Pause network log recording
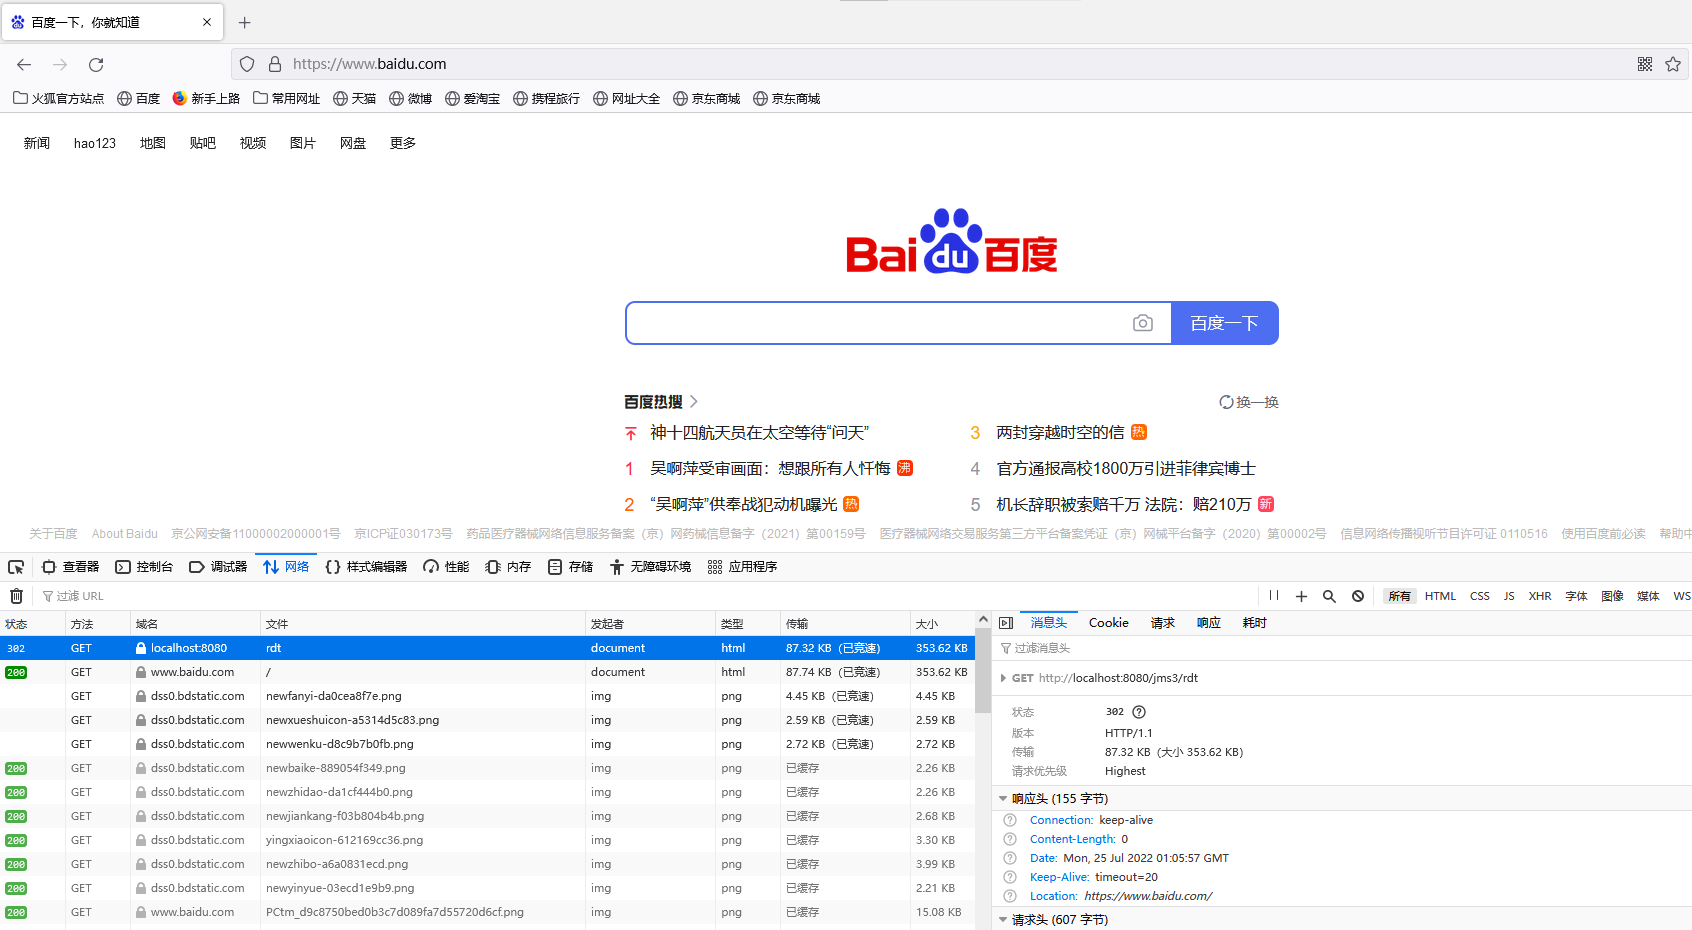 point(1273,595)
